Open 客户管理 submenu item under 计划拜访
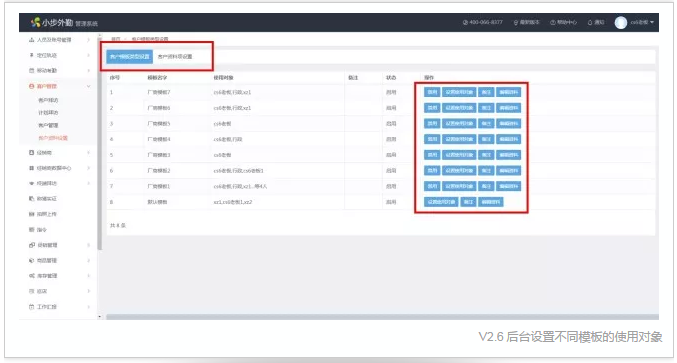Viewport: 677px width, 363px height. click(x=48, y=125)
